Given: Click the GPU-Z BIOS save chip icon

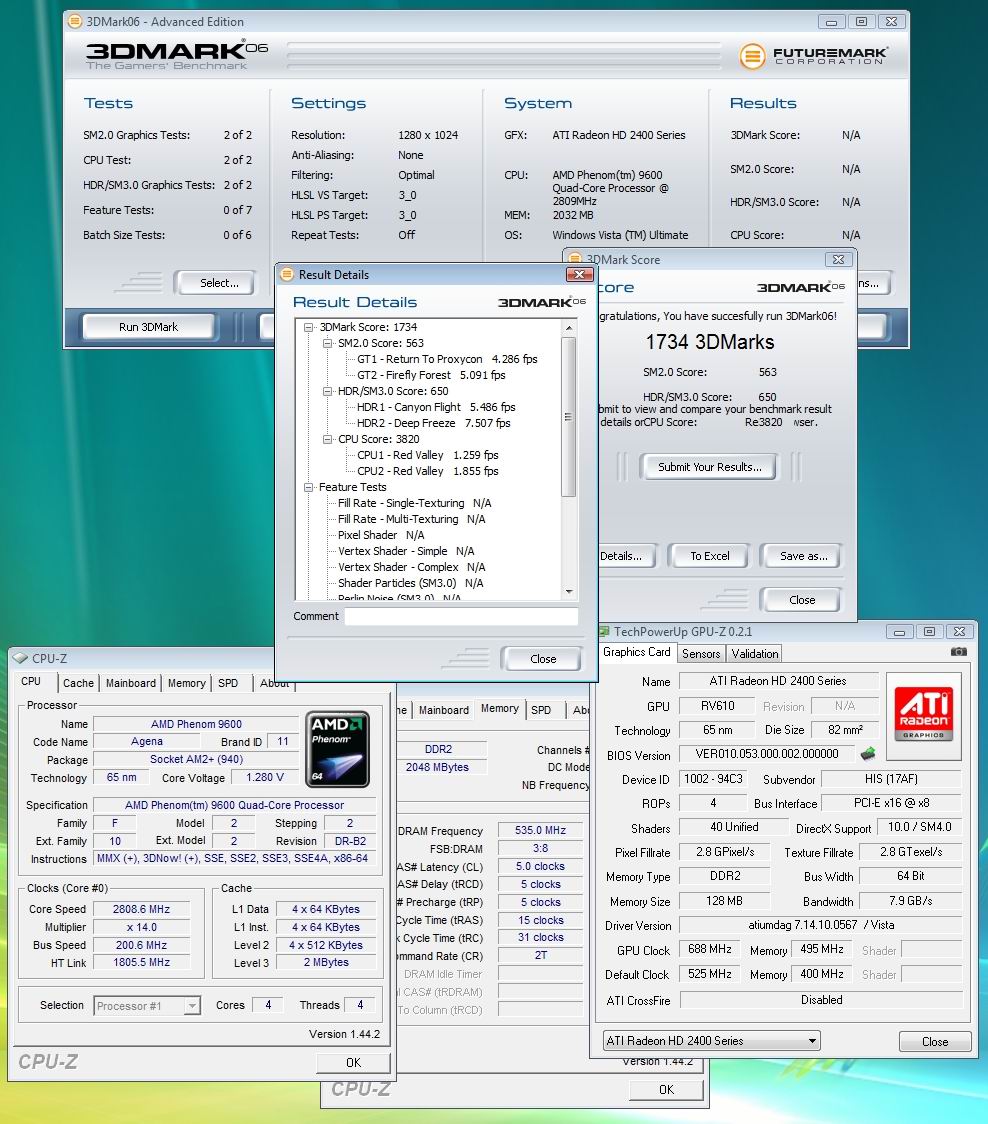Looking at the screenshot, I should click(x=868, y=753).
